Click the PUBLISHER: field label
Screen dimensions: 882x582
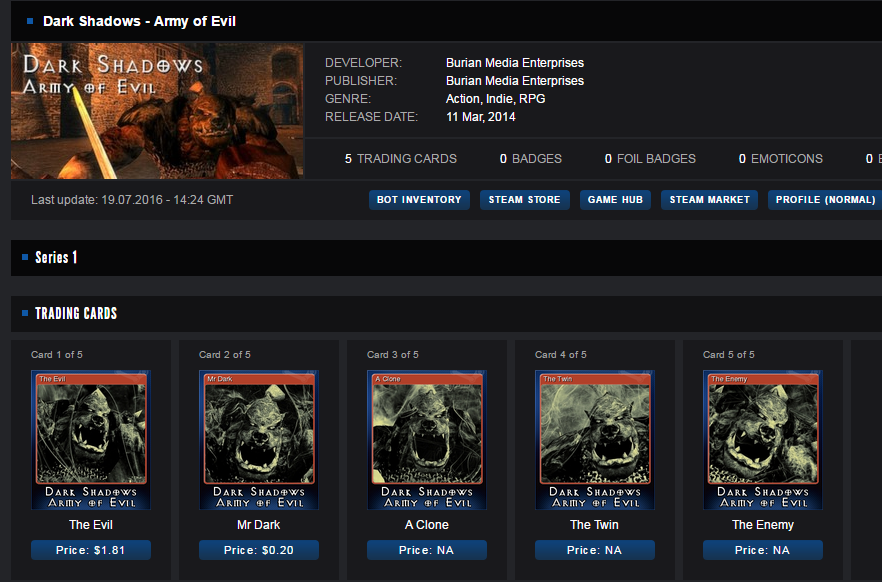point(361,81)
